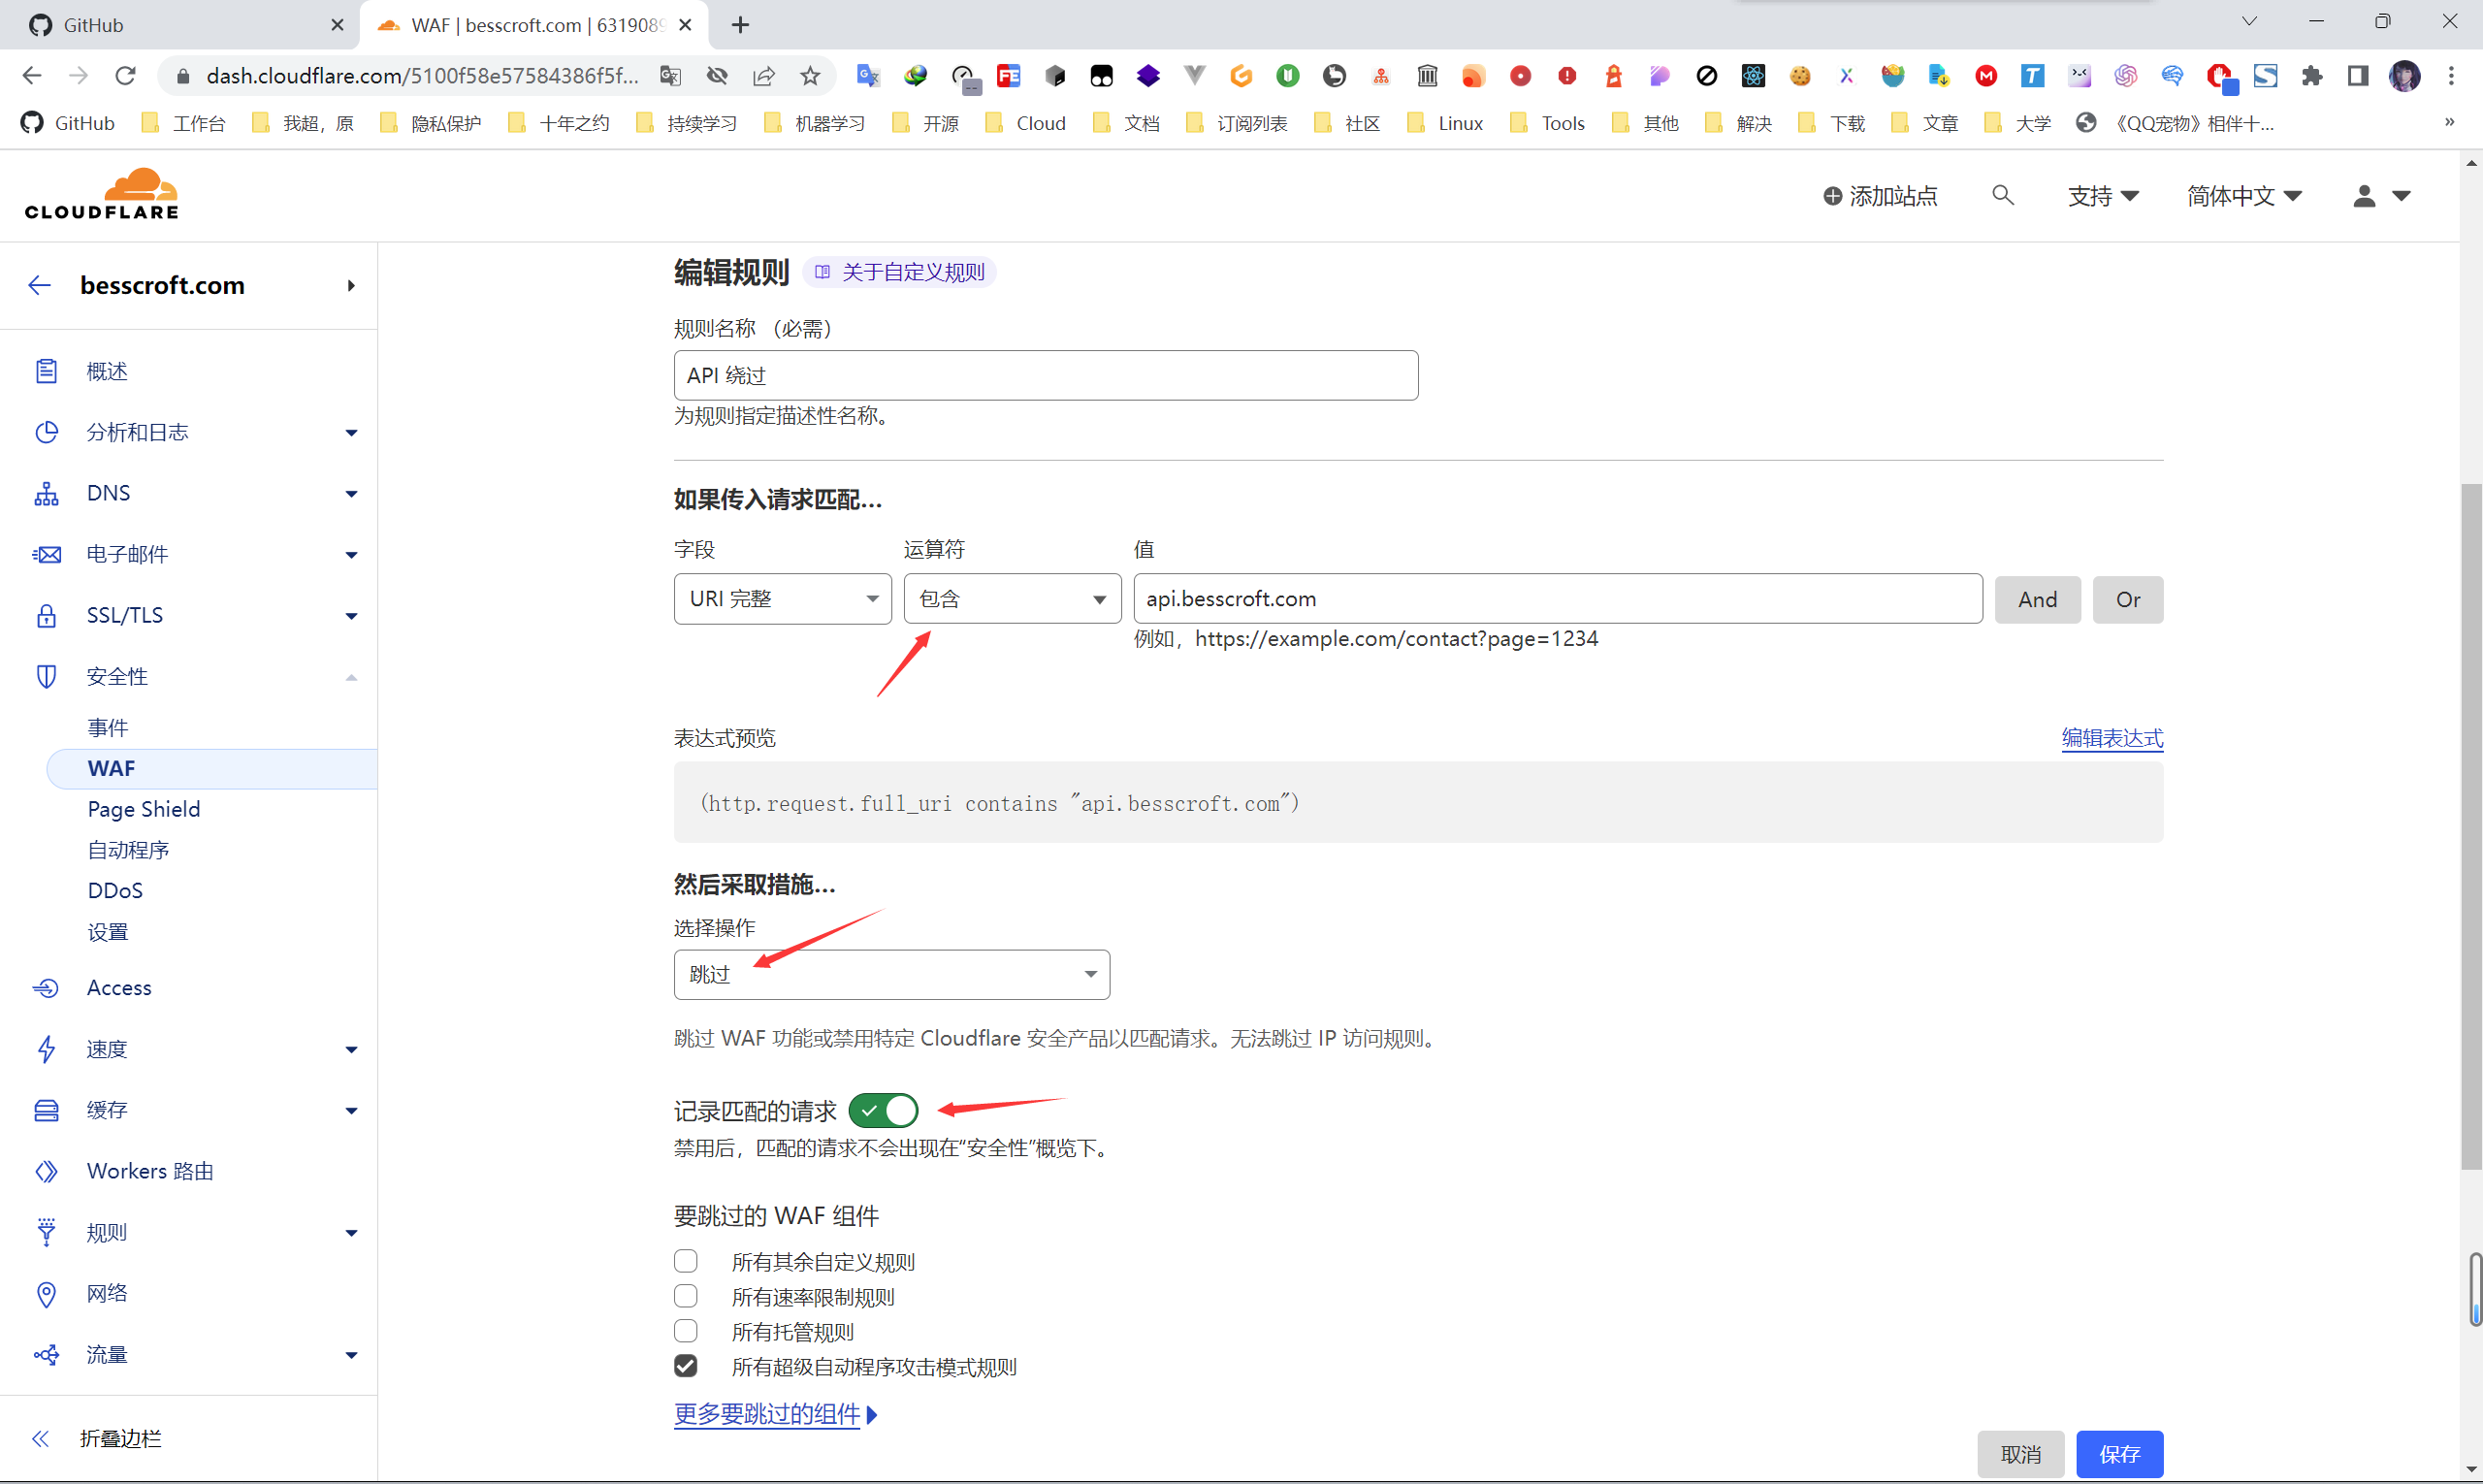Reload the page in browser toolbar
Viewport: 2483px width, 1484px height.
[x=125, y=76]
